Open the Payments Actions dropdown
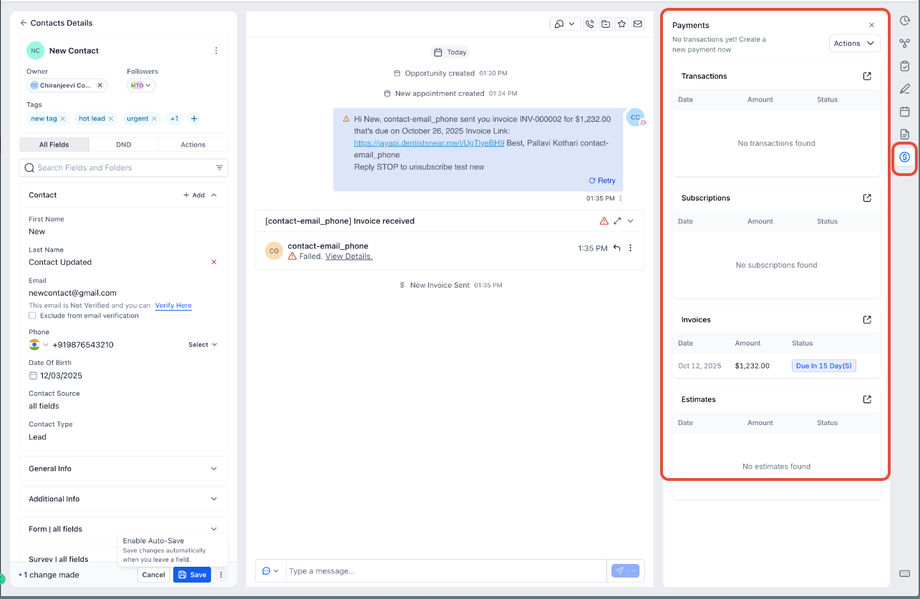 pos(854,43)
